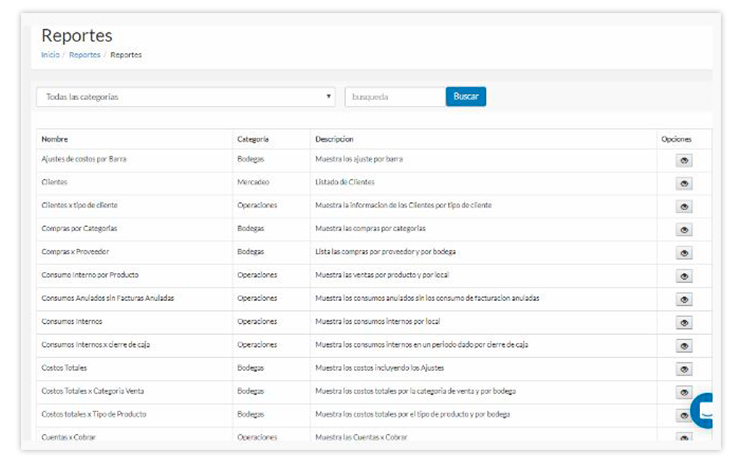Open eye icon for Clientes x tipo de cliente

pyautogui.click(x=684, y=206)
